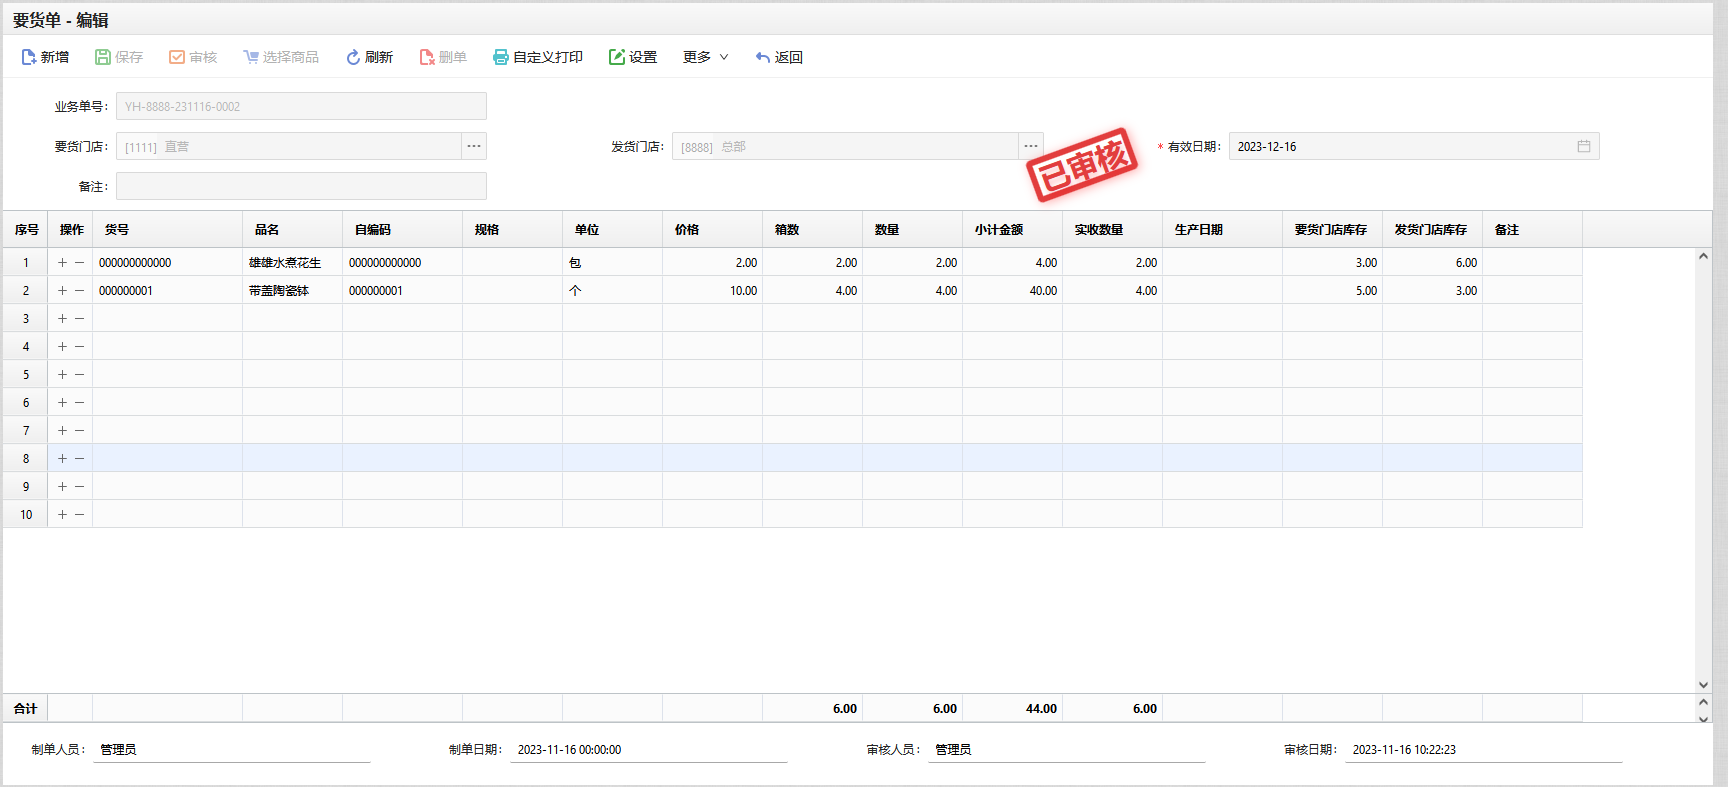
Task: Select subtotal cell 40.00
Action: pyautogui.click(x=1012, y=290)
